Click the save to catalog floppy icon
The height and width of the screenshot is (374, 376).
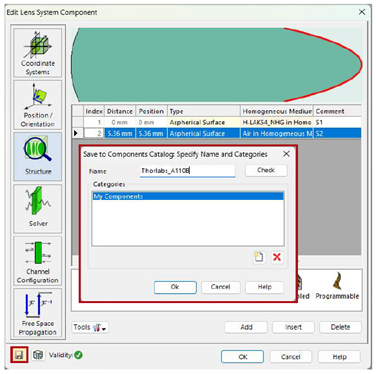[19, 355]
